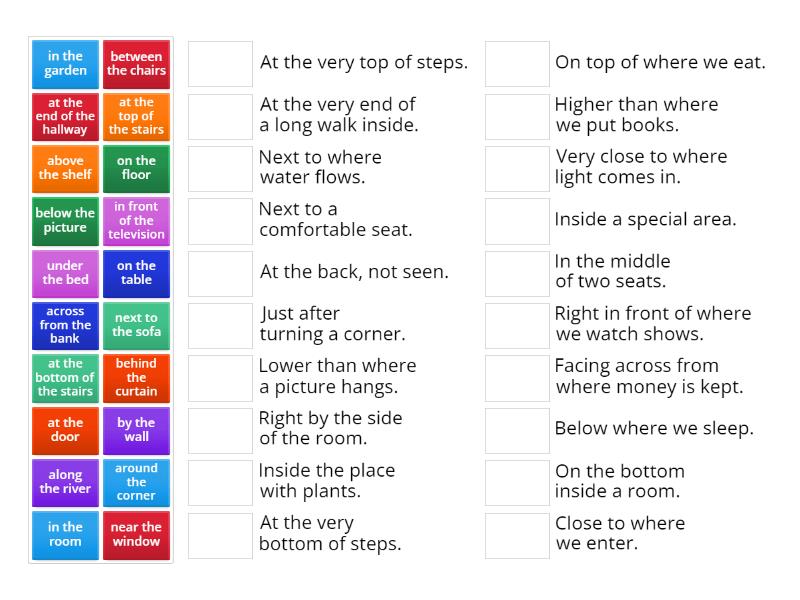Select the 'under the bed' purple tile
The image size is (800, 600).
point(64,273)
